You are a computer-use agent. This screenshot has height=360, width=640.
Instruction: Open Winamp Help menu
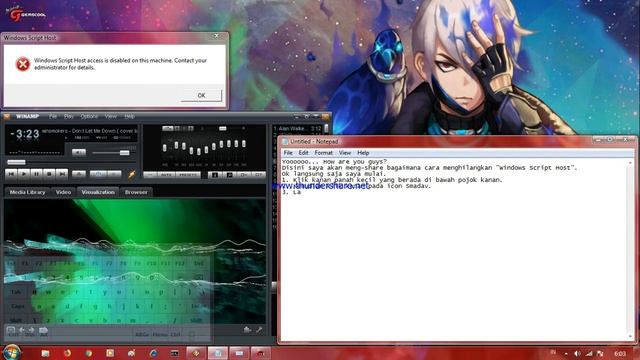point(129,116)
